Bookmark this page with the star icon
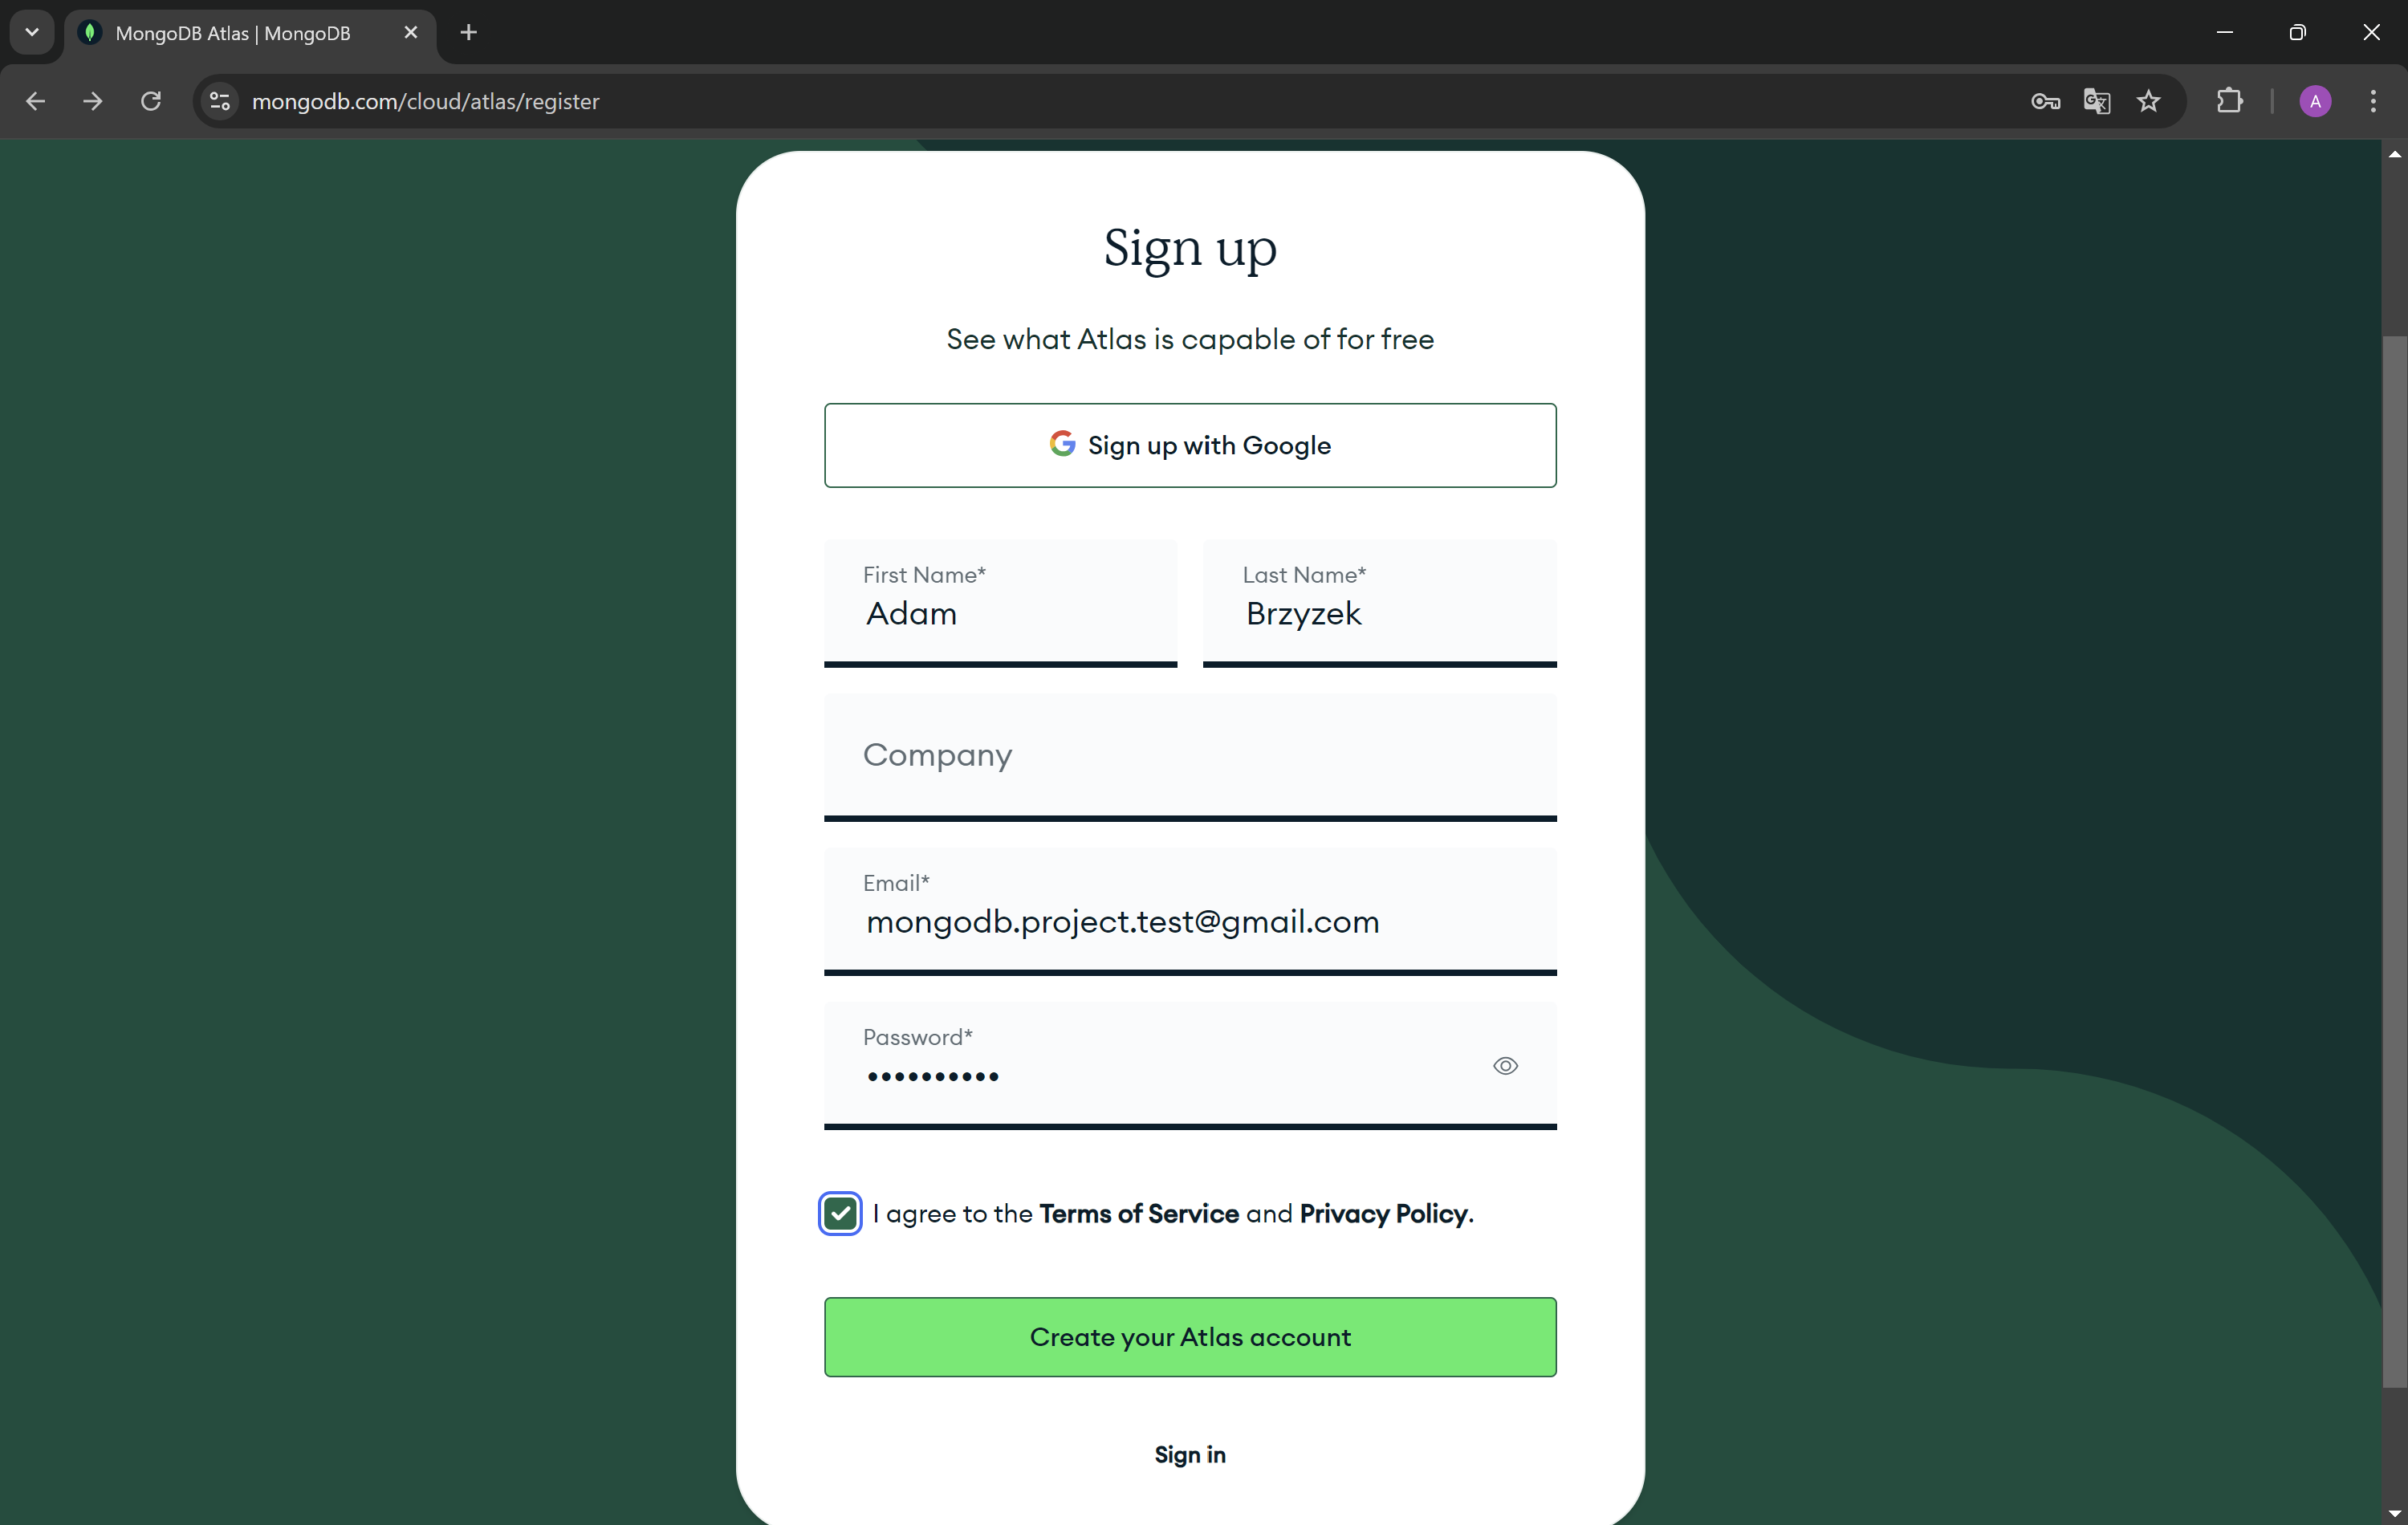Screen dimensions: 2408x1525 (2149, 101)
